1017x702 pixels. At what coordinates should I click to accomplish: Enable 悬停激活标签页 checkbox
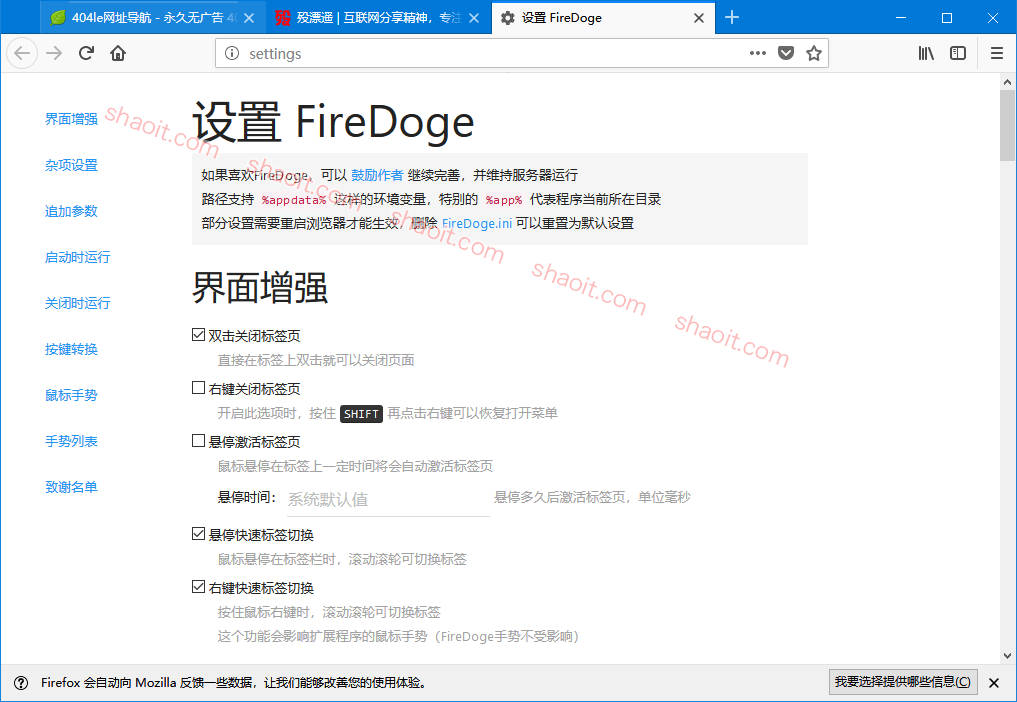pos(198,441)
